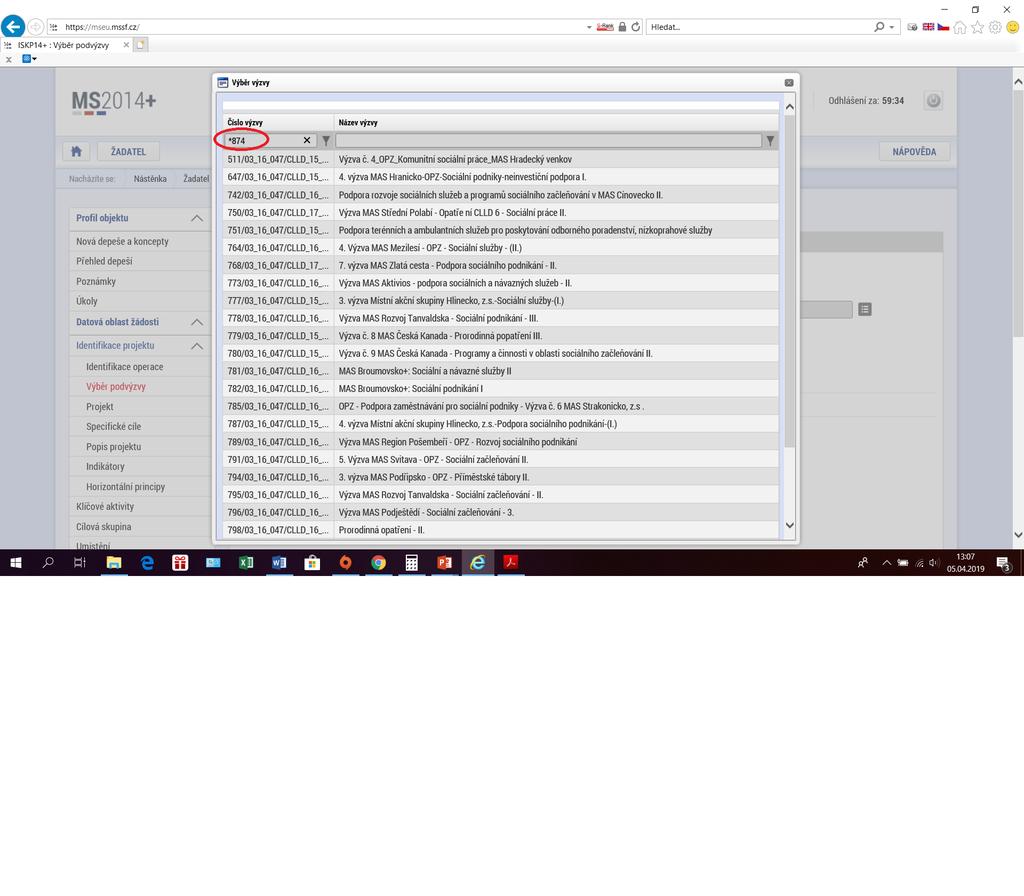Open Word from taskbar
This screenshot has width=1024, height=896.
click(x=279, y=562)
